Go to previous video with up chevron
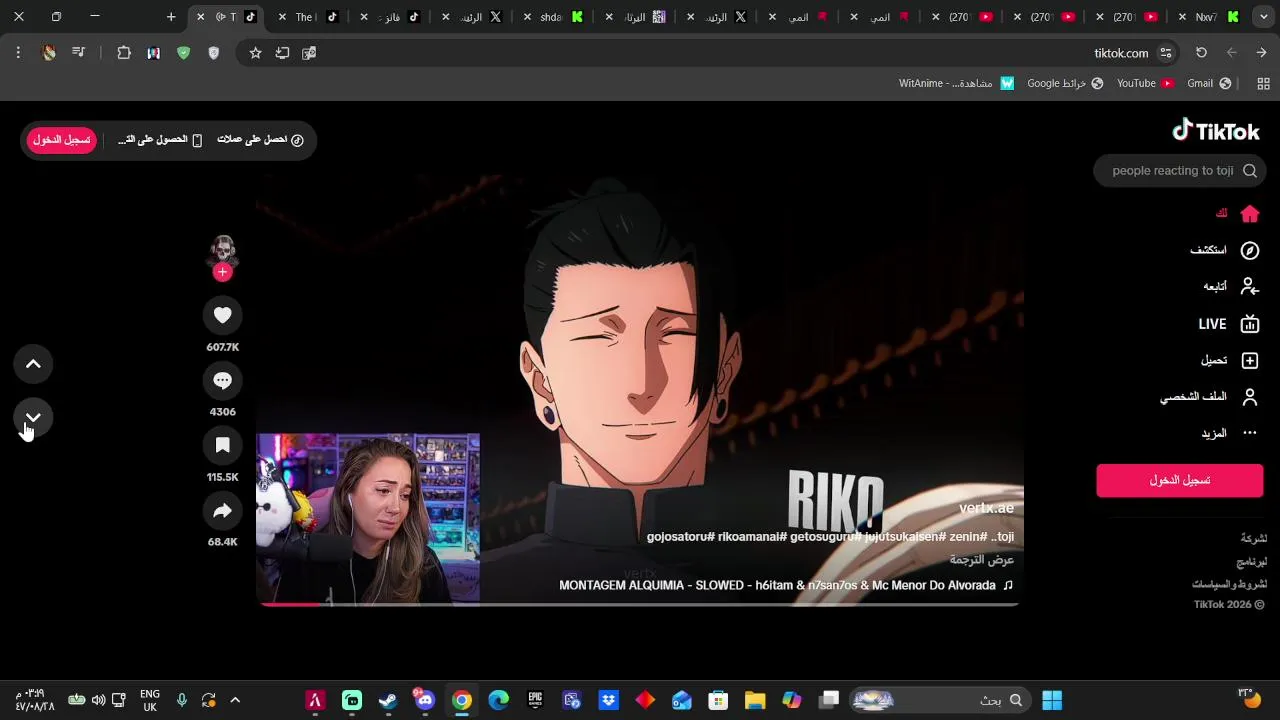This screenshot has width=1280, height=720. click(33, 364)
